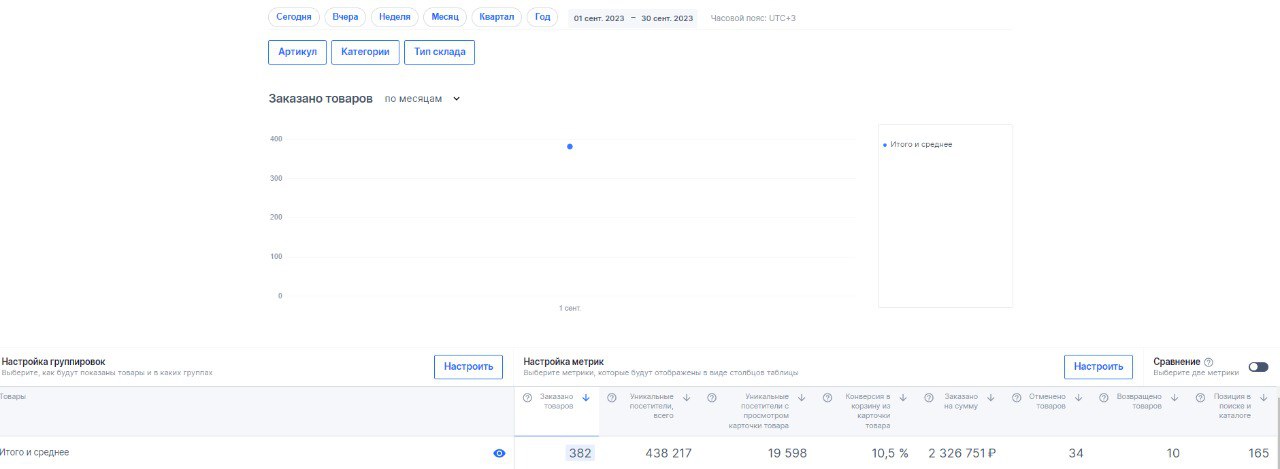Select the Неделя period filter
The height and width of the screenshot is (469, 1280).
tap(395, 17)
